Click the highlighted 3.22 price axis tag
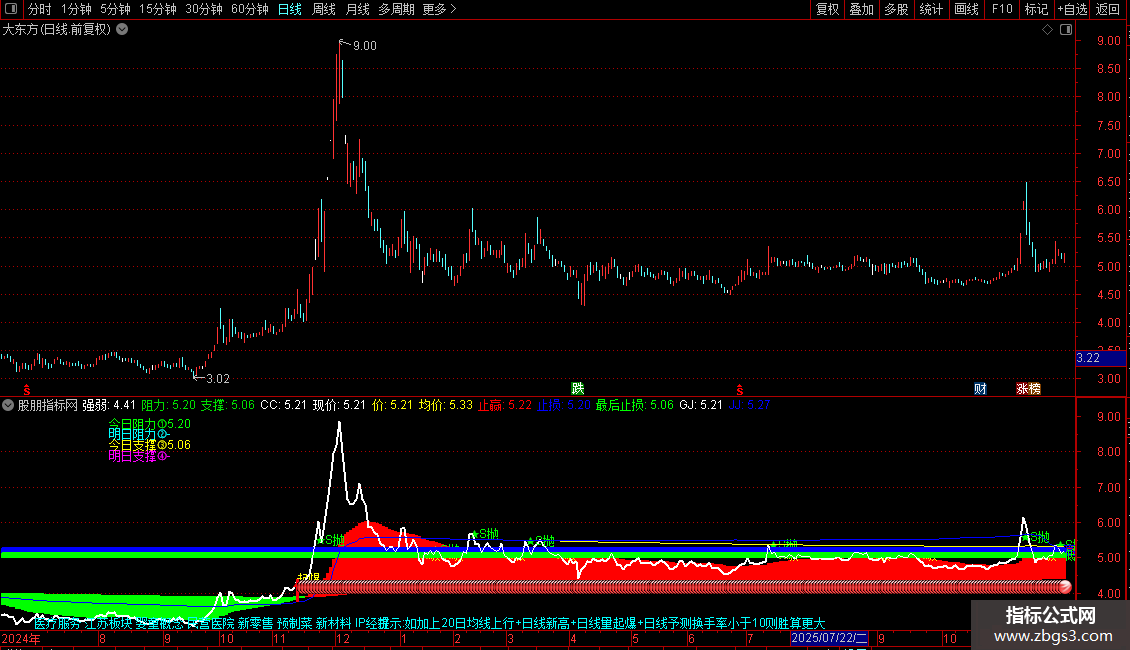The width and height of the screenshot is (1130, 650). tap(1100, 358)
